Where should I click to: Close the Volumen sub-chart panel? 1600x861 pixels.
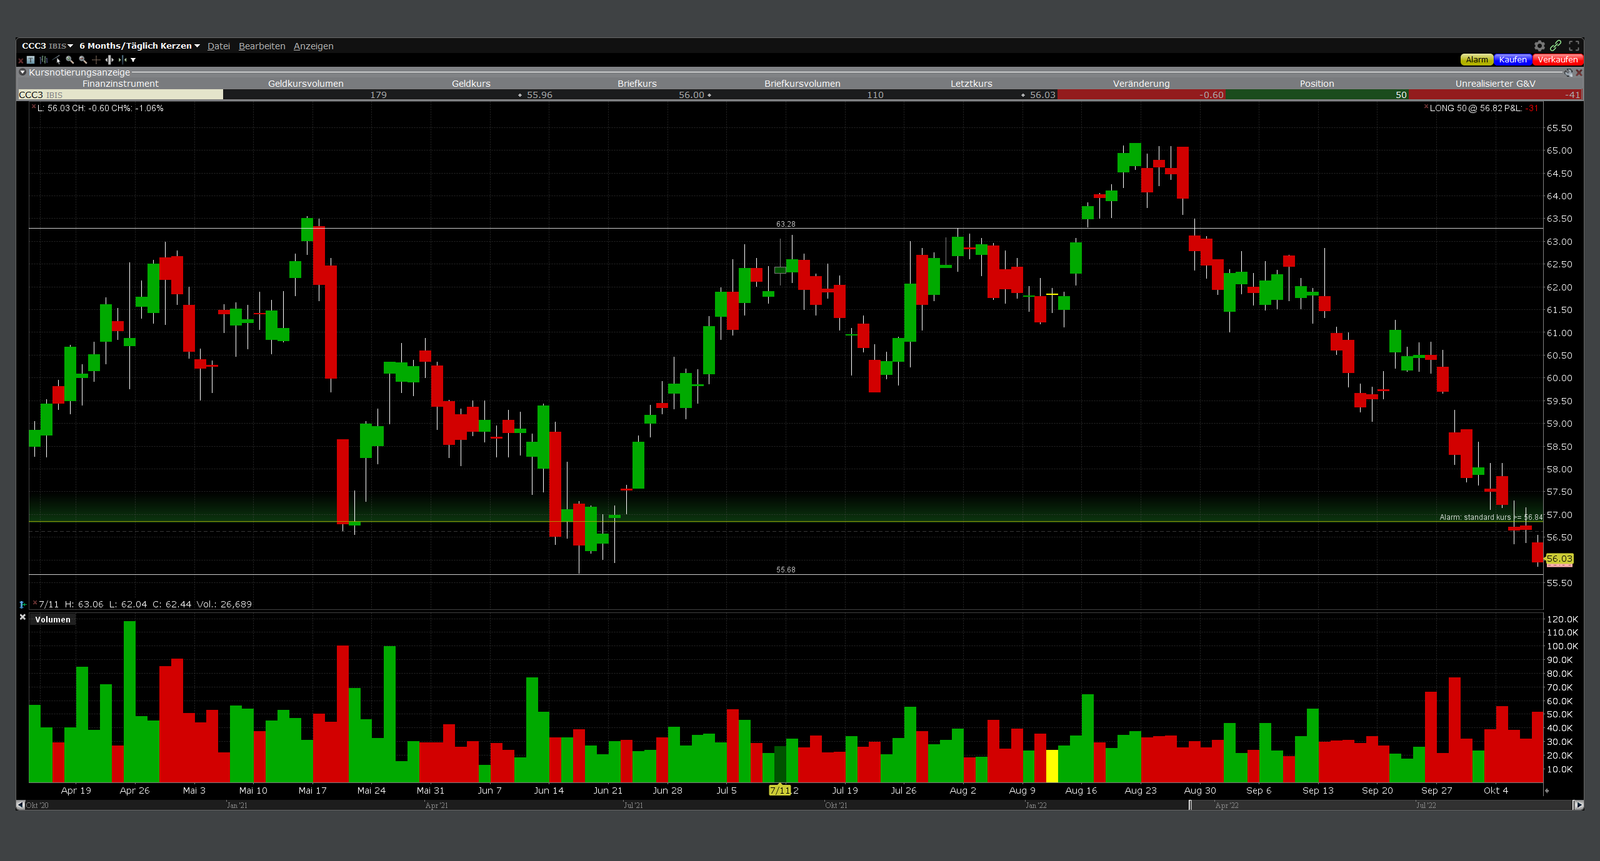pyautogui.click(x=23, y=618)
